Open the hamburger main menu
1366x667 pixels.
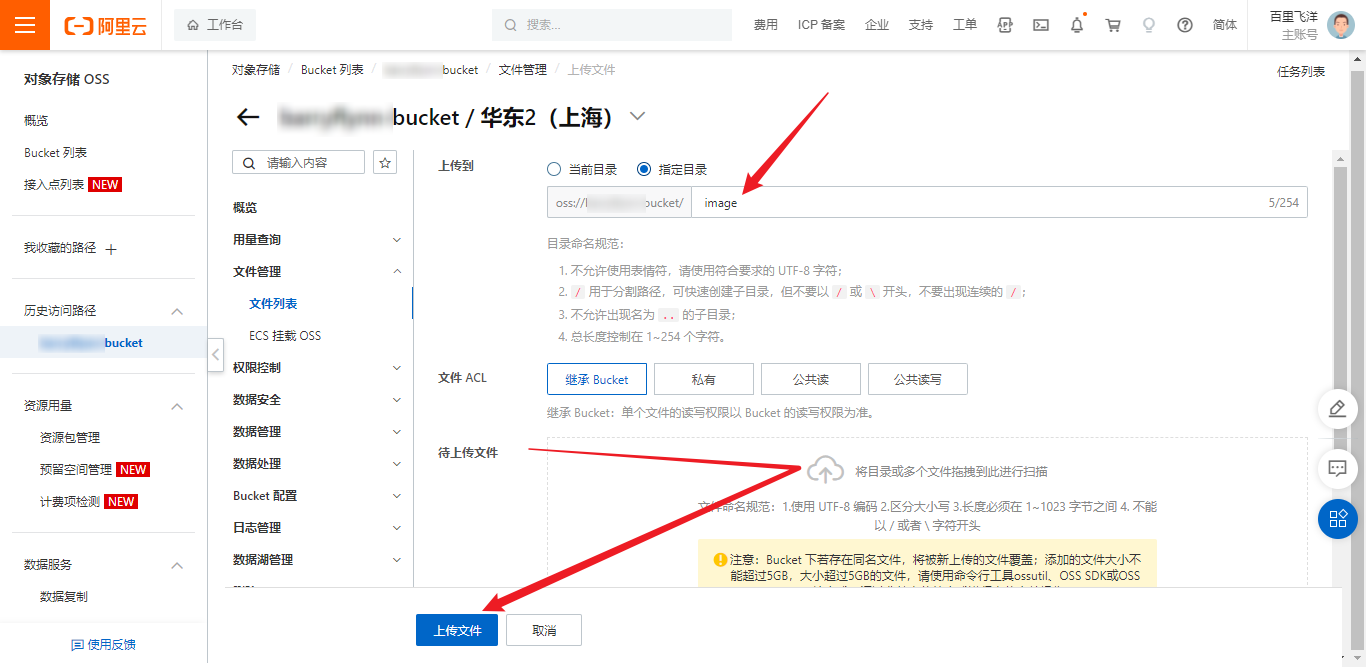pyautogui.click(x=25, y=25)
